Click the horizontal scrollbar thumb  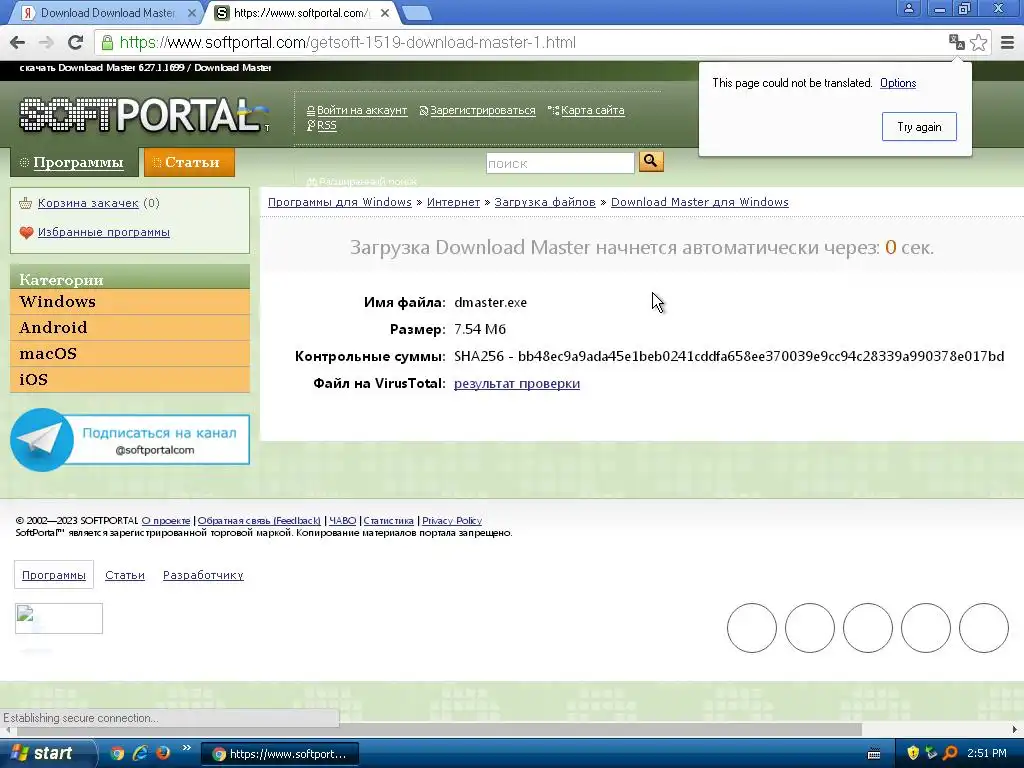pyautogui.click(x=439, y=729)
